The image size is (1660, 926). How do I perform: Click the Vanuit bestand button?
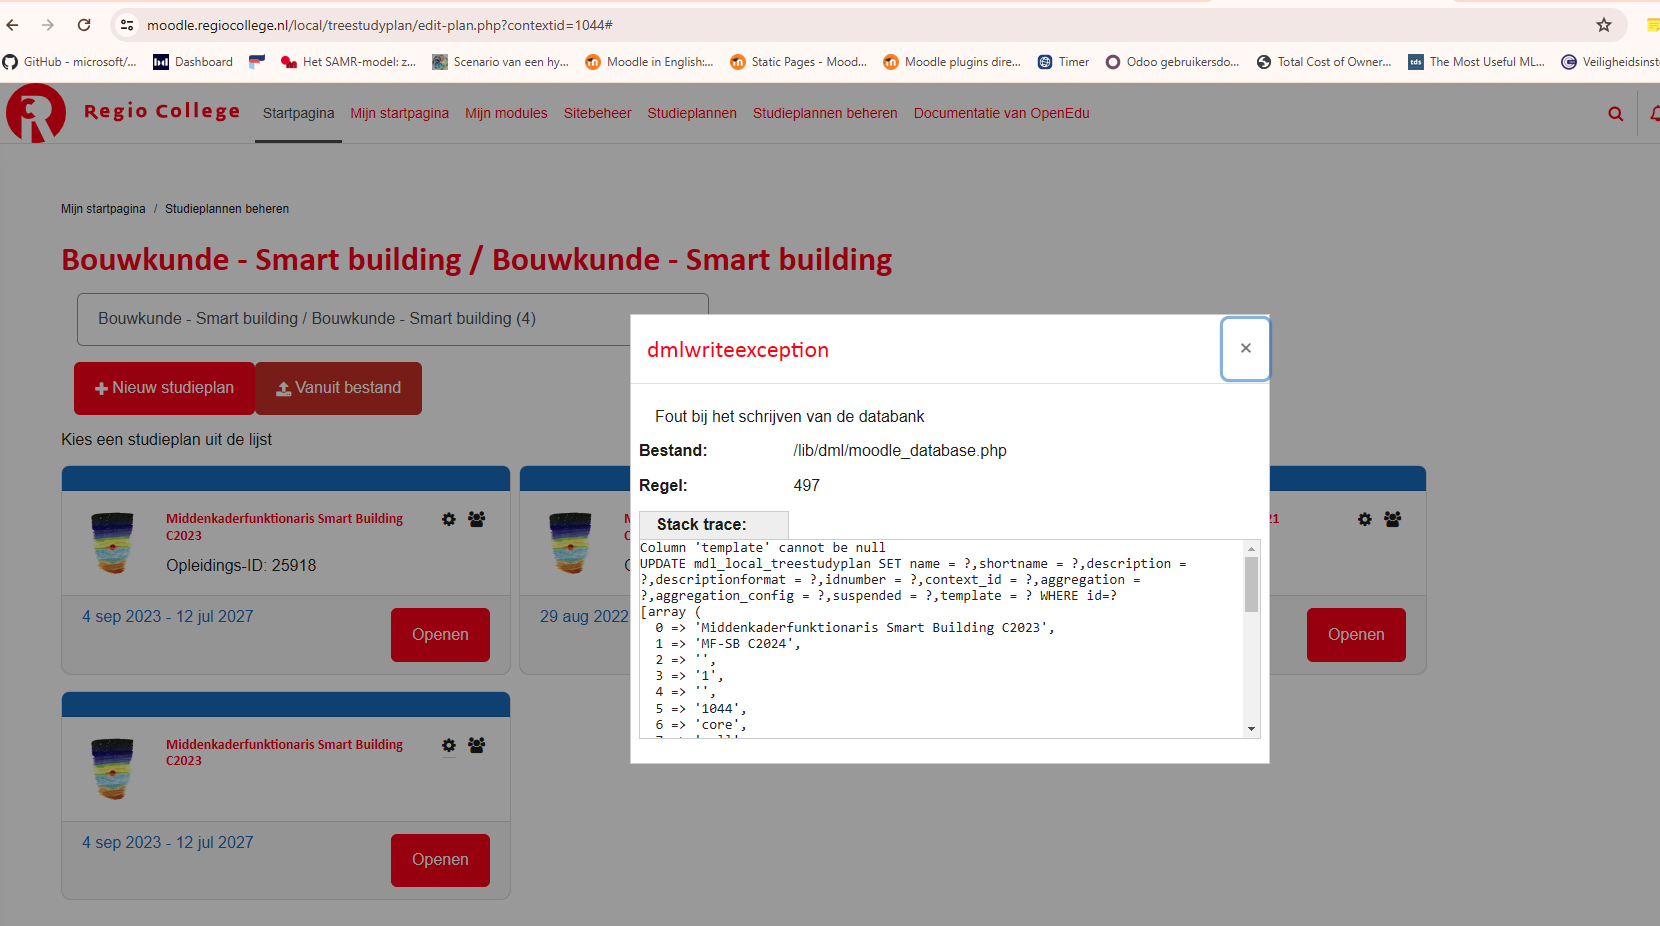pyautogui.click(x=338, y=388)
